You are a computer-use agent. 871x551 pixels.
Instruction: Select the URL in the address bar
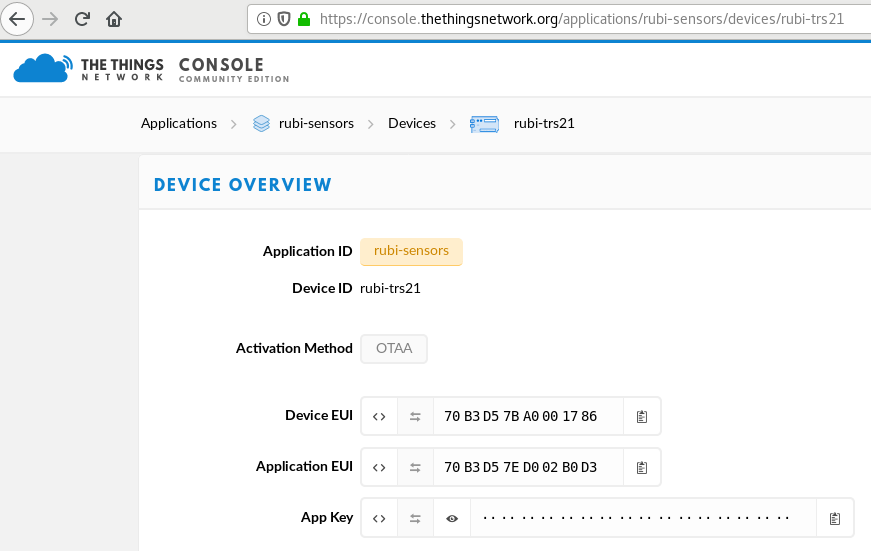[582, 19]
